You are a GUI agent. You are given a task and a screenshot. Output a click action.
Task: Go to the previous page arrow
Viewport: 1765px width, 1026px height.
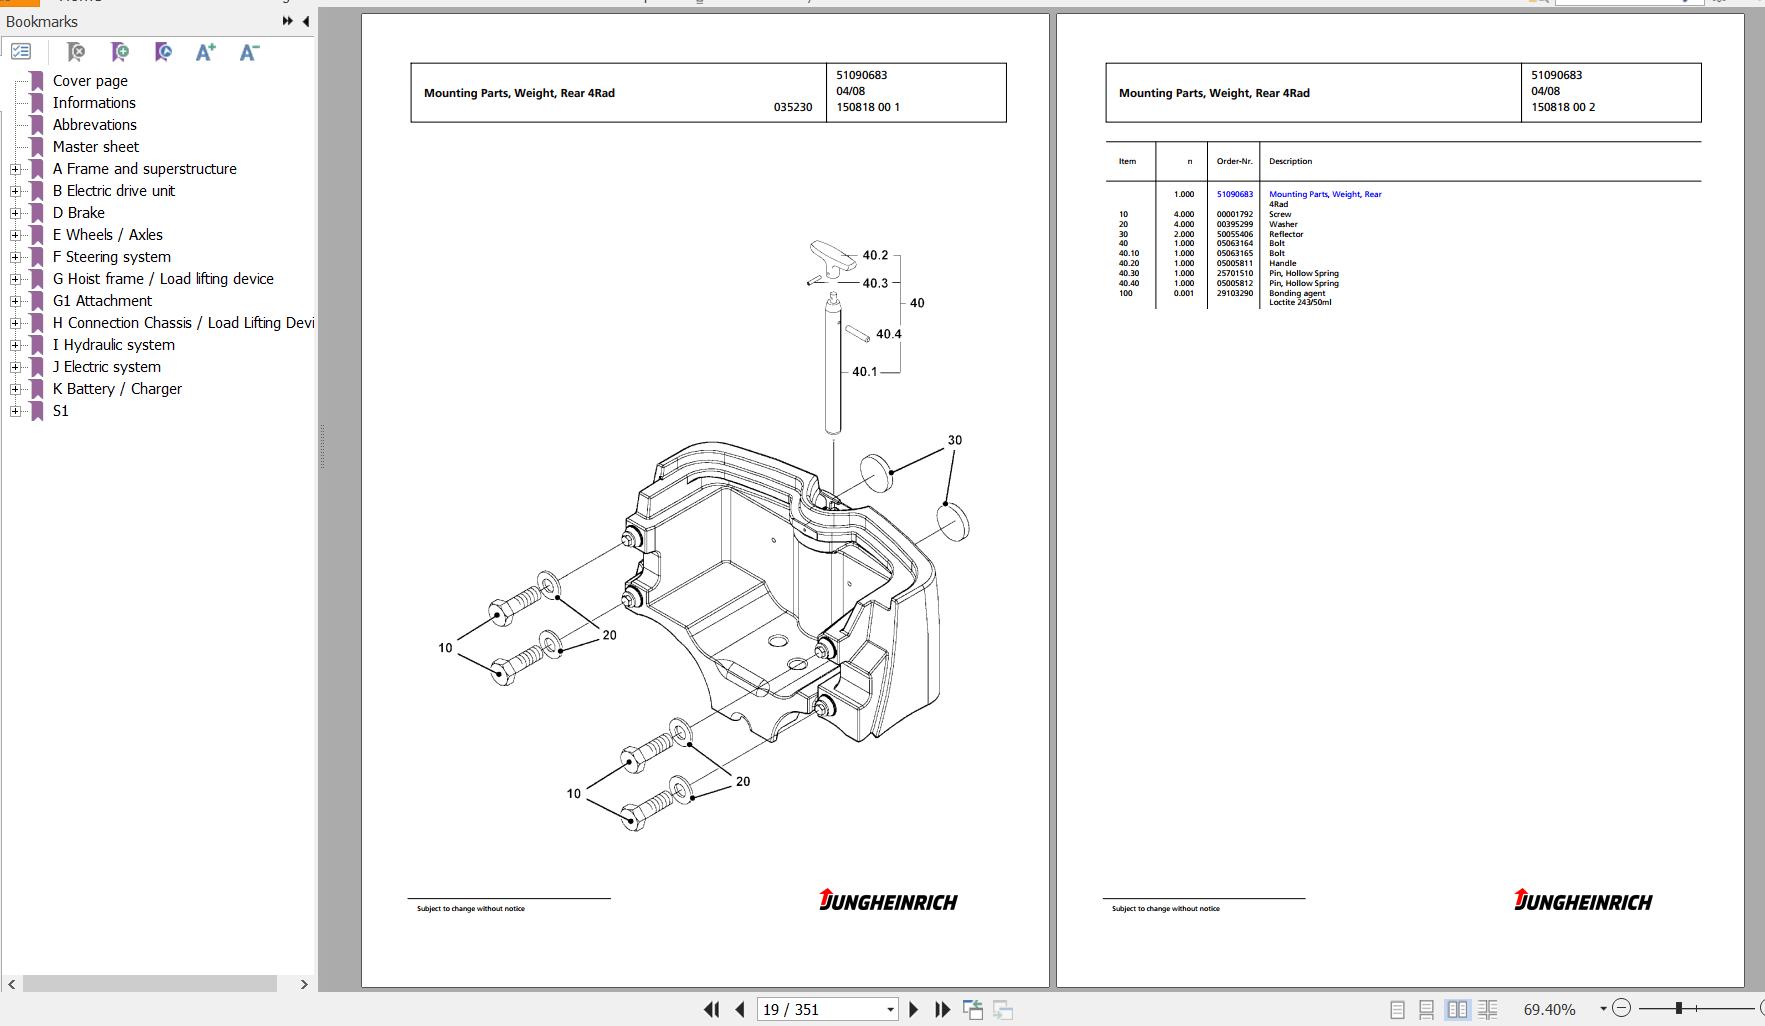point(740,1010)
